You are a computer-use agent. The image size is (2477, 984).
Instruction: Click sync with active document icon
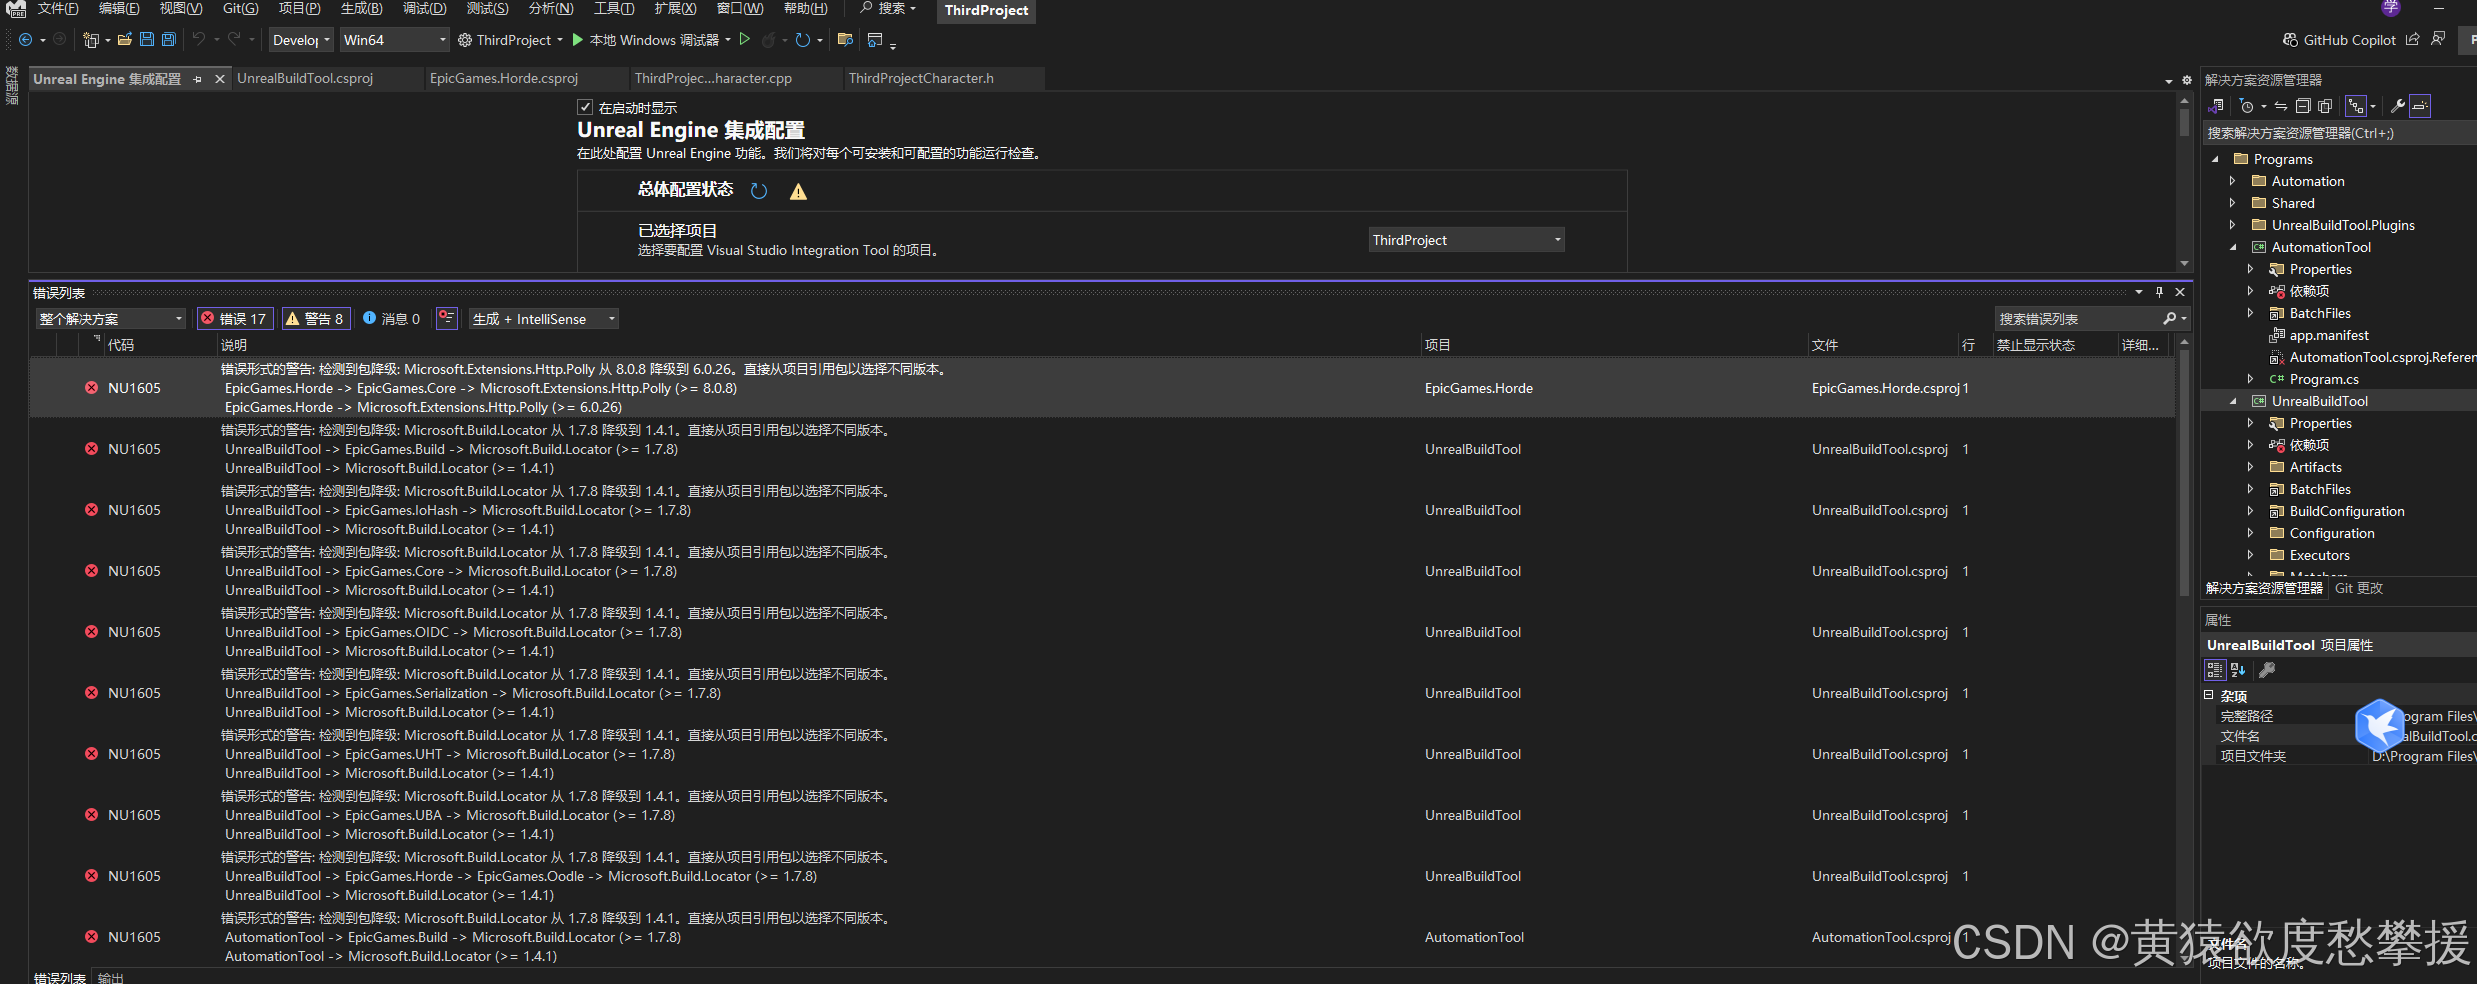tap(2281, 106)
